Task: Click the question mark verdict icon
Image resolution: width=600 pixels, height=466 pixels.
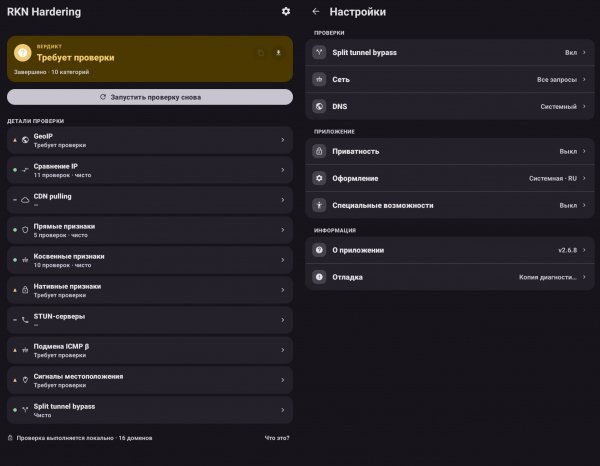Action: (x=23, y=53)
